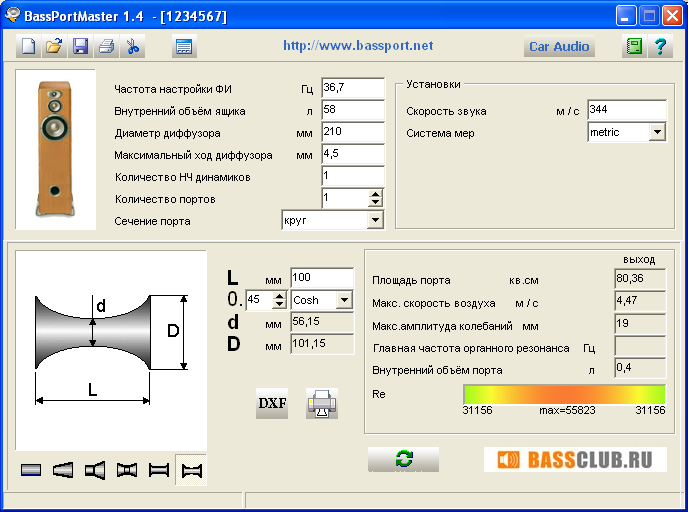The width and height of the screenshot is (688, 512).
Task: Click the sound speed field 344
Action: (x=627, y=110)
